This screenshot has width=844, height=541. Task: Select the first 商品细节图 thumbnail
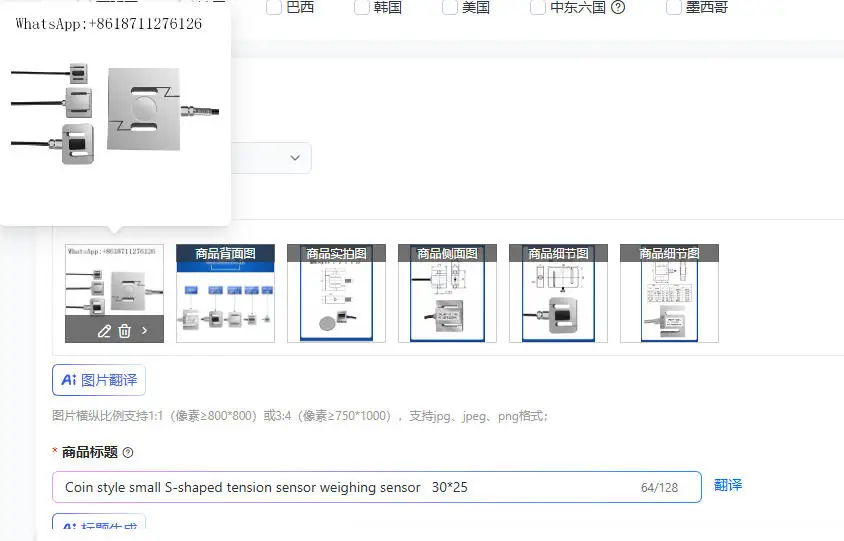point(558,293)
